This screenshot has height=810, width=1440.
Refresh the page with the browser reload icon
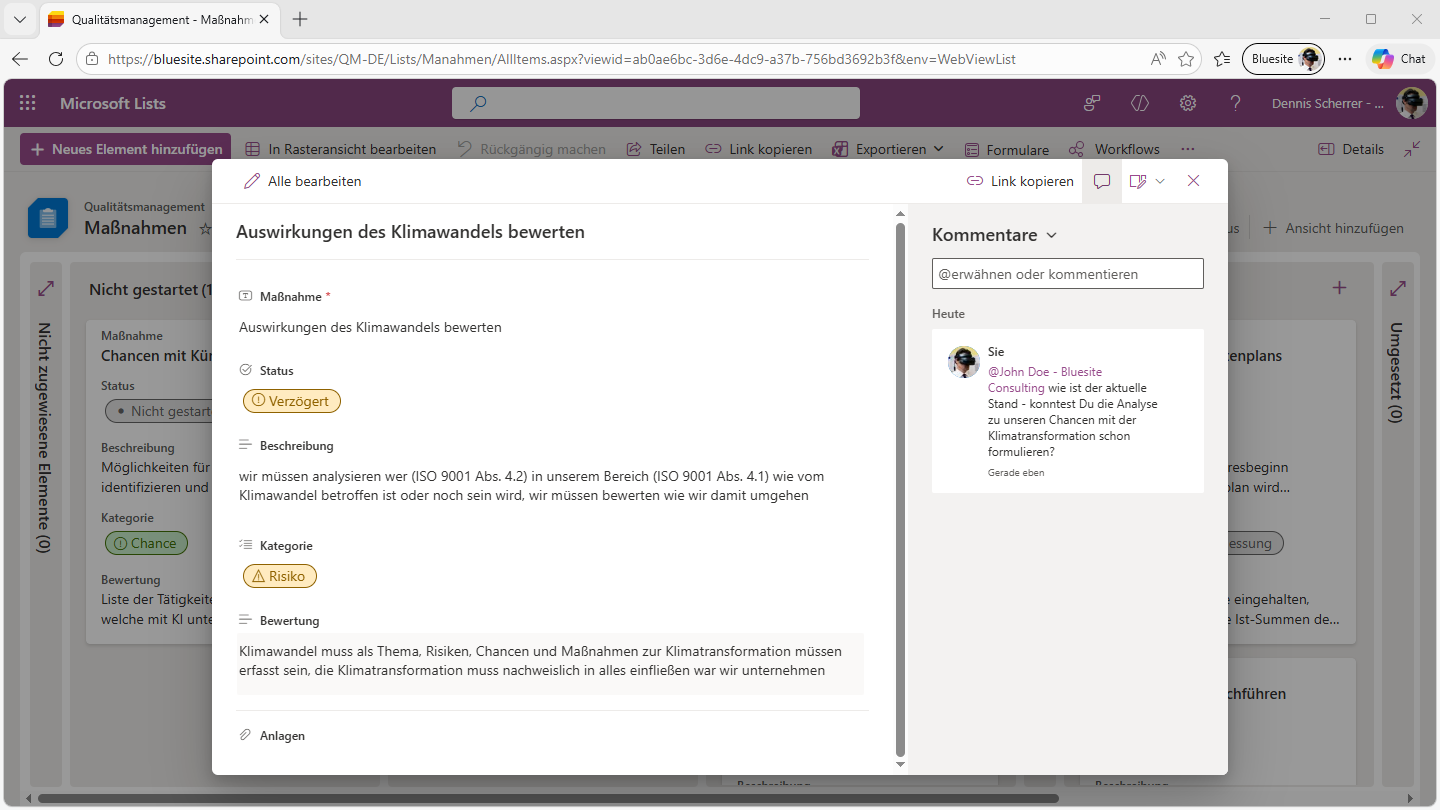coord(56,59)
